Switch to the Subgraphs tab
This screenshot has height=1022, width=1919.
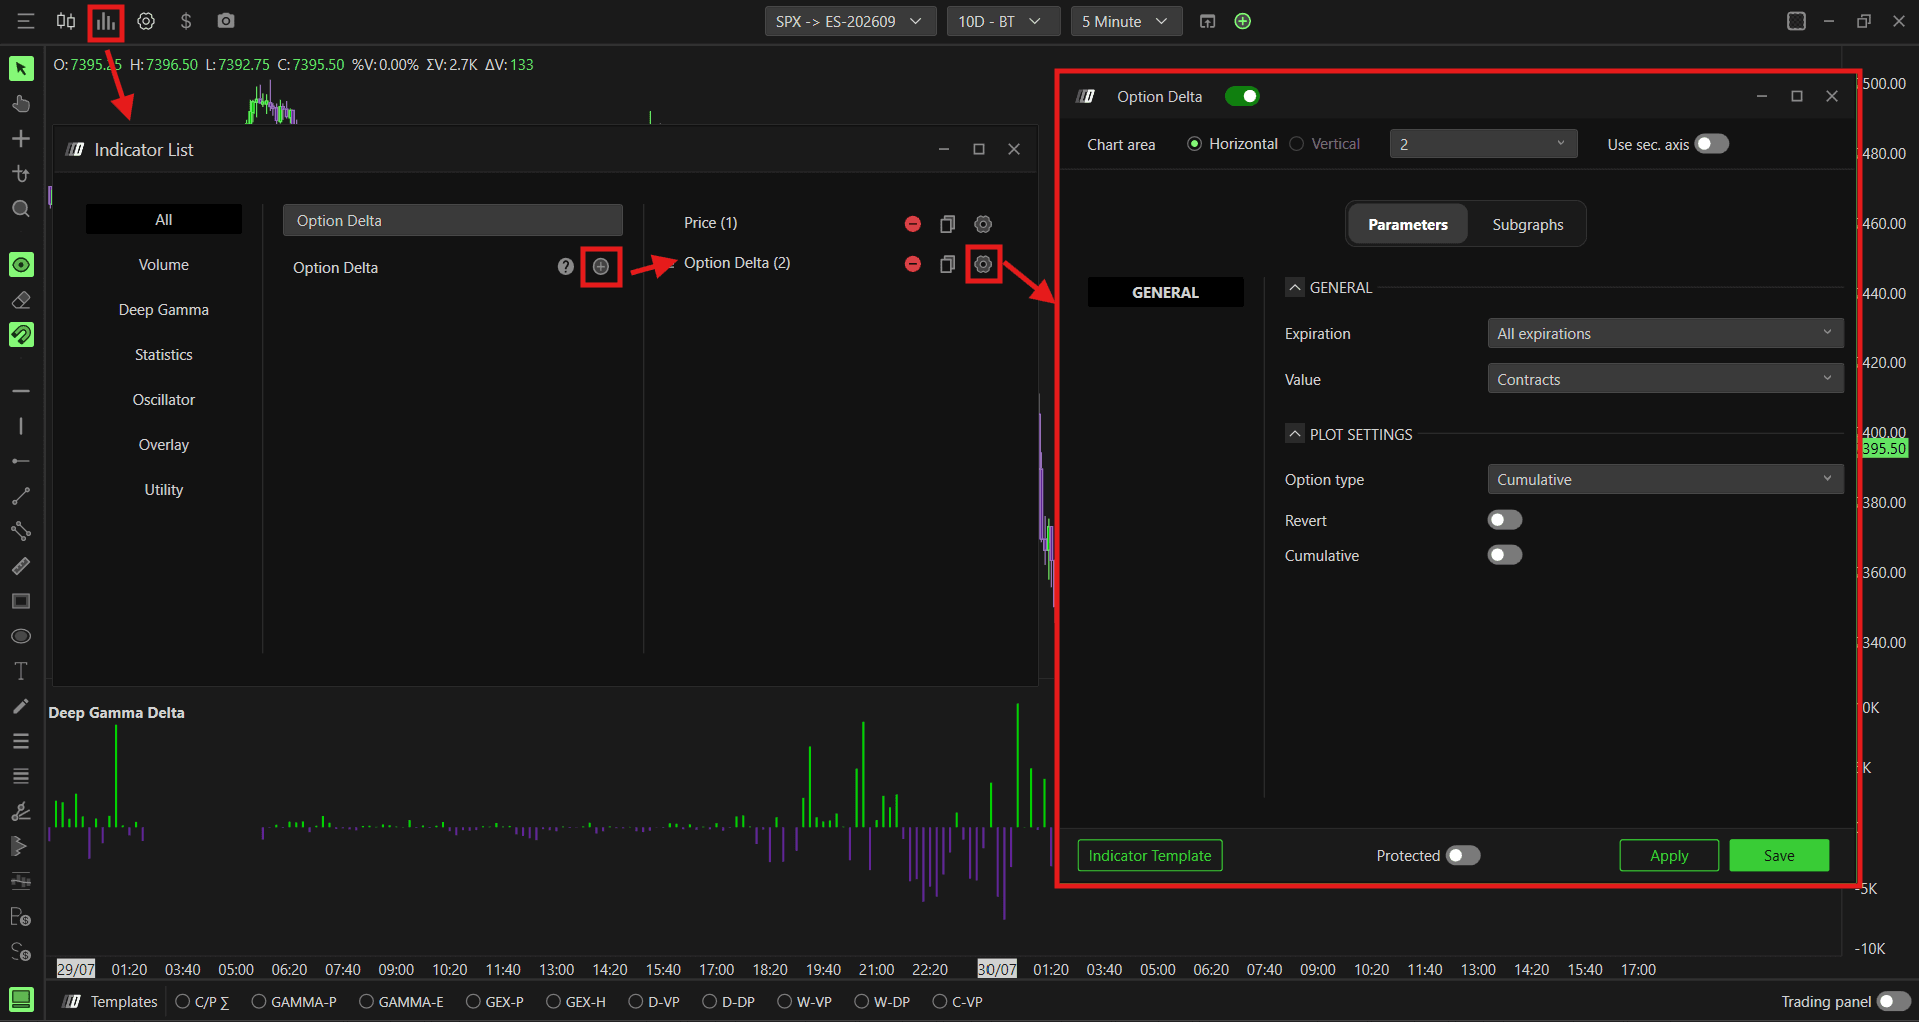(1527, 224)
